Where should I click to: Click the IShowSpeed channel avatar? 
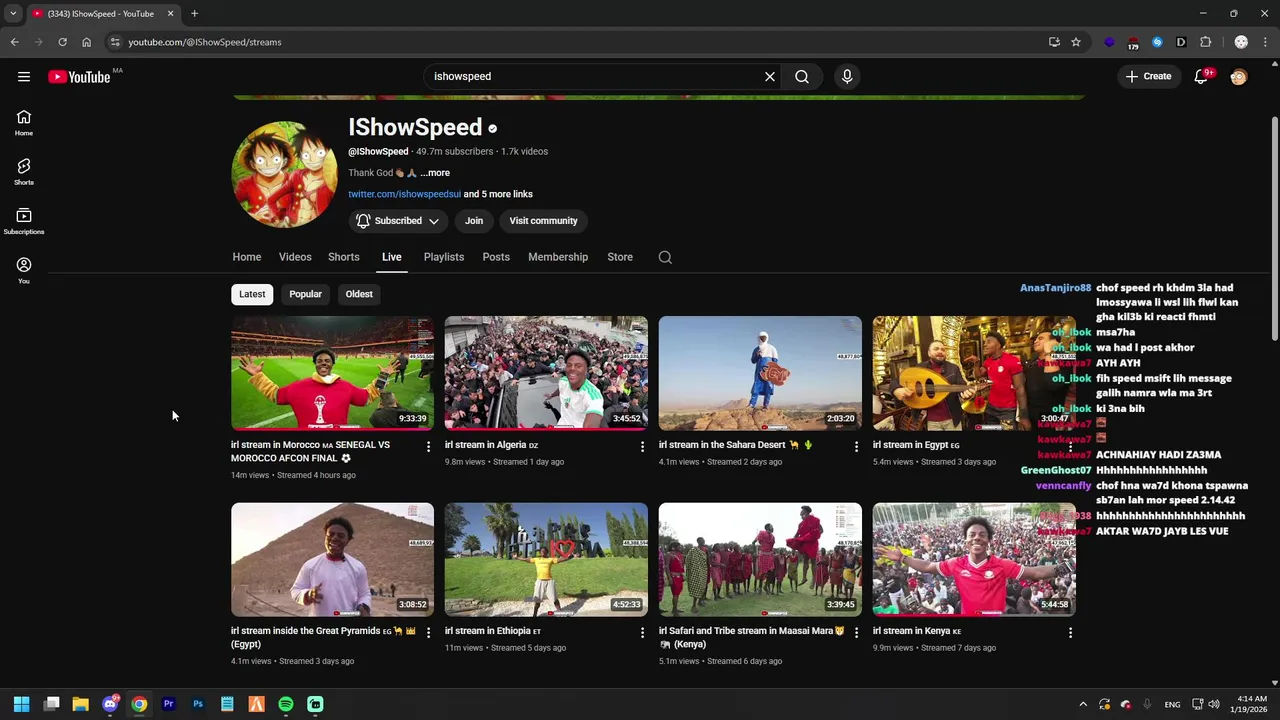pyautogui.click(x=284, y=175)
